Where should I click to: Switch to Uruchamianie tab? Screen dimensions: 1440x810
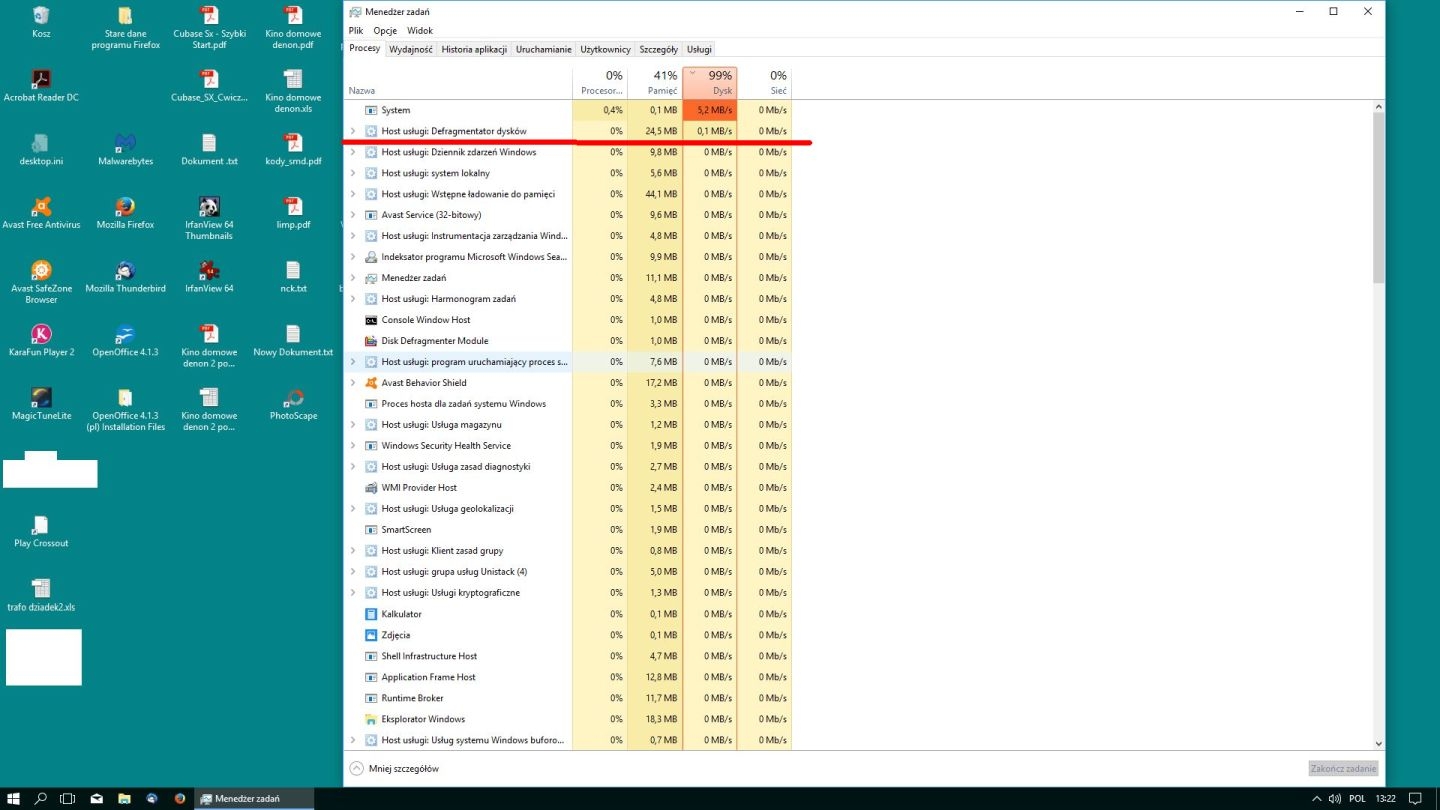[544, 49]
